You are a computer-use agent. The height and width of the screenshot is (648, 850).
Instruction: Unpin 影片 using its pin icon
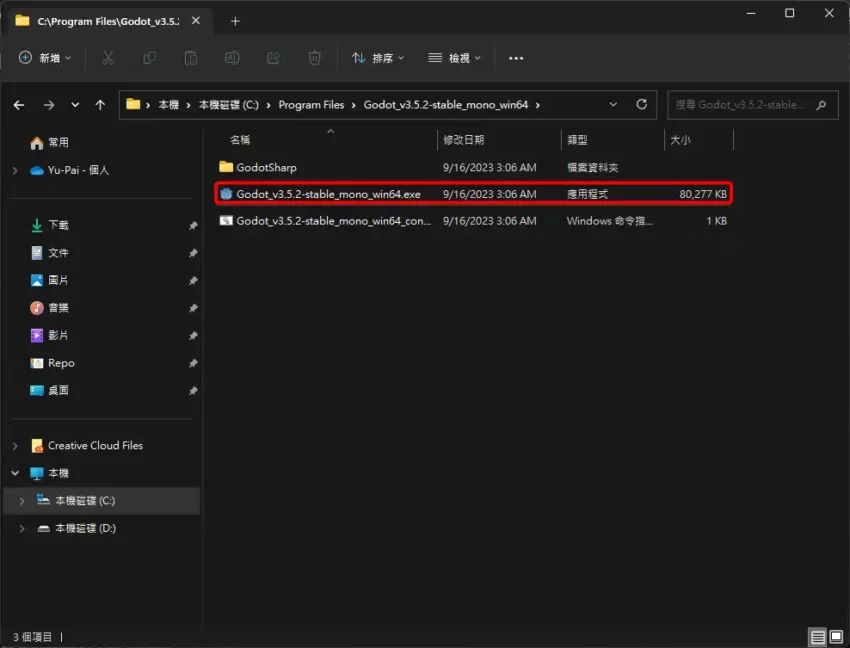tap(193, 336)
